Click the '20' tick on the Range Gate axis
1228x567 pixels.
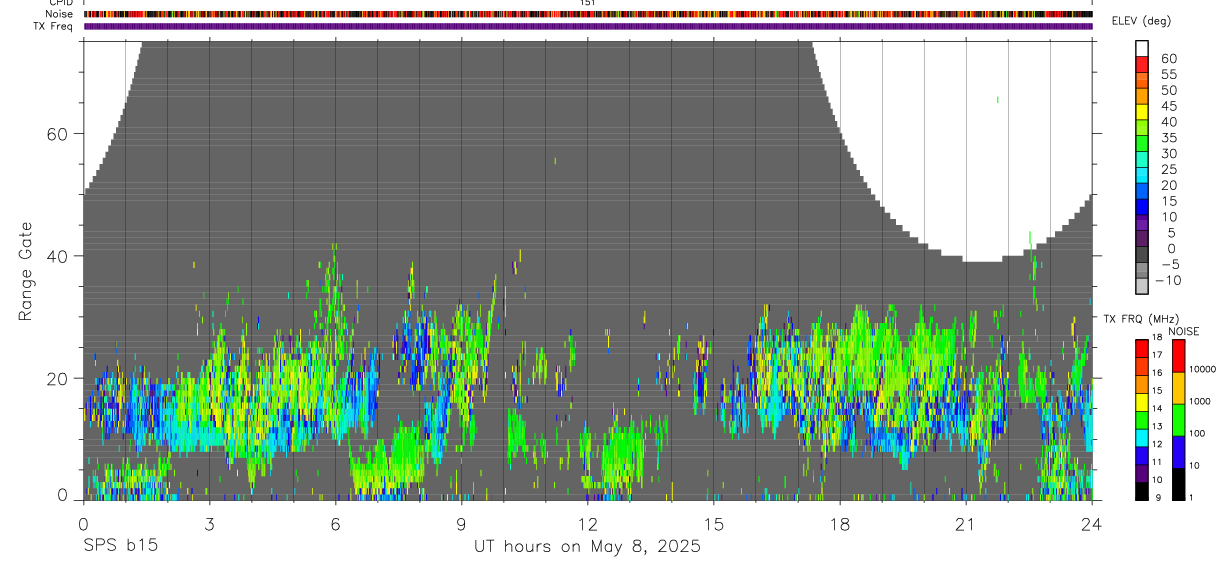[57, 378]
